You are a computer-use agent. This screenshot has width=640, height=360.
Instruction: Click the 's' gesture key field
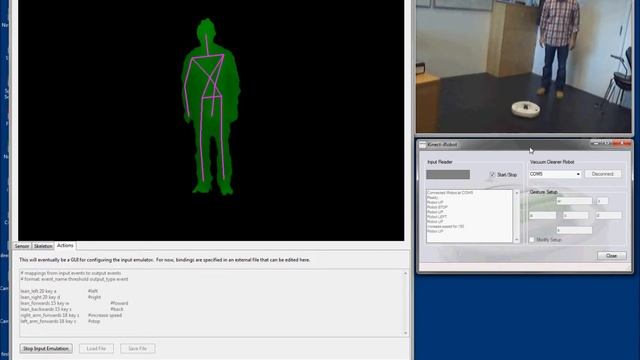point(576,216)
